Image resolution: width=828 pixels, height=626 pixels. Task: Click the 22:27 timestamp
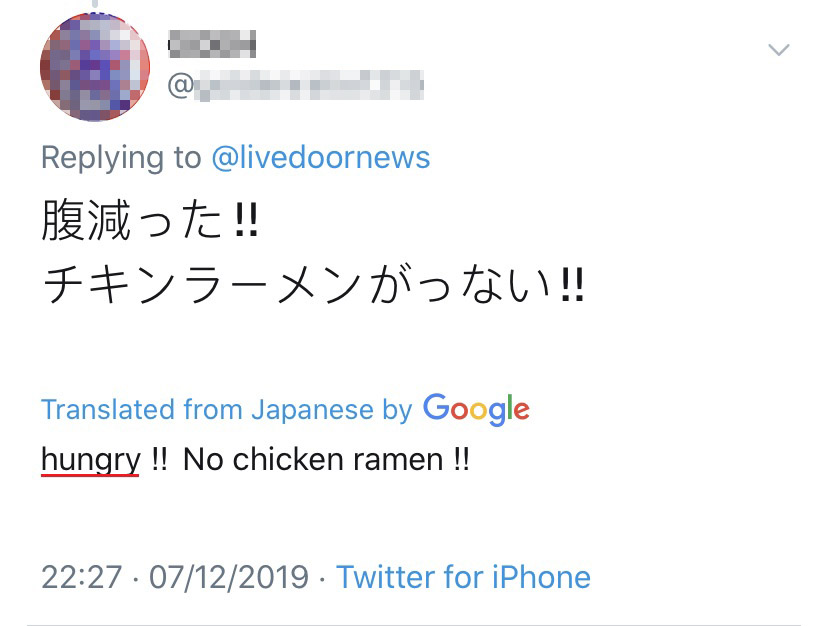(x=81, y=577)
